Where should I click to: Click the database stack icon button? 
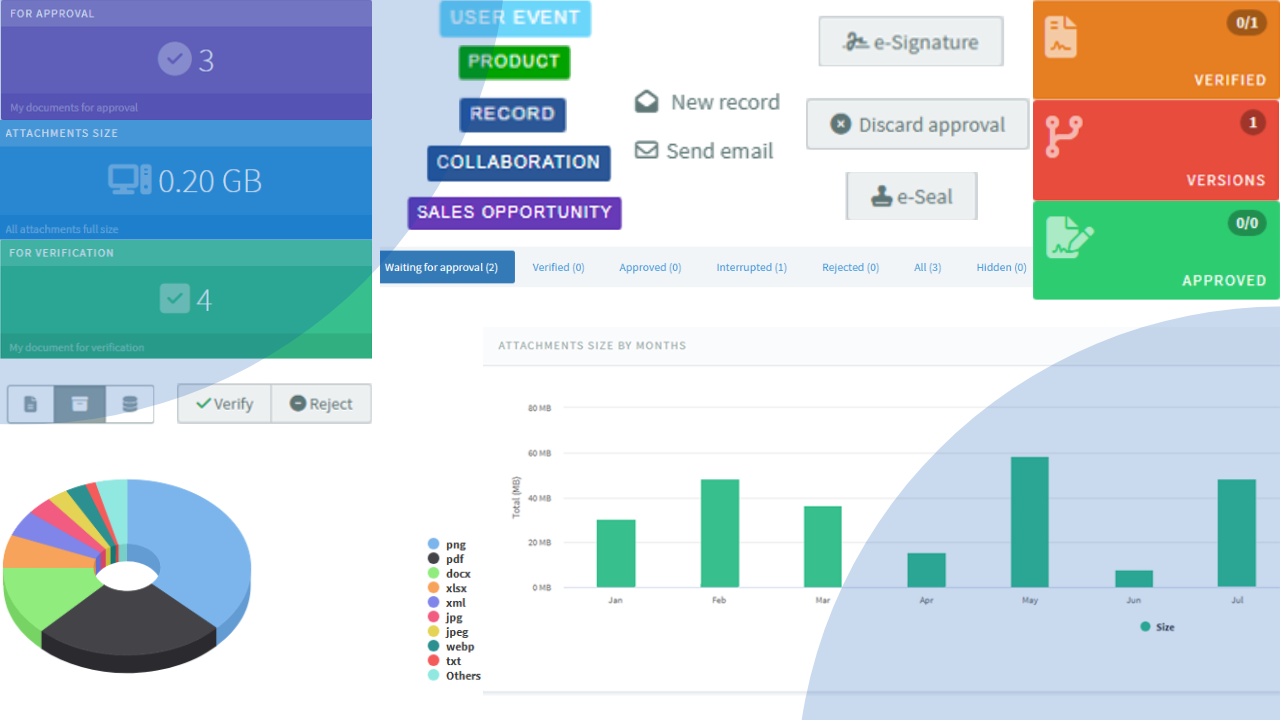click(130, 404)
